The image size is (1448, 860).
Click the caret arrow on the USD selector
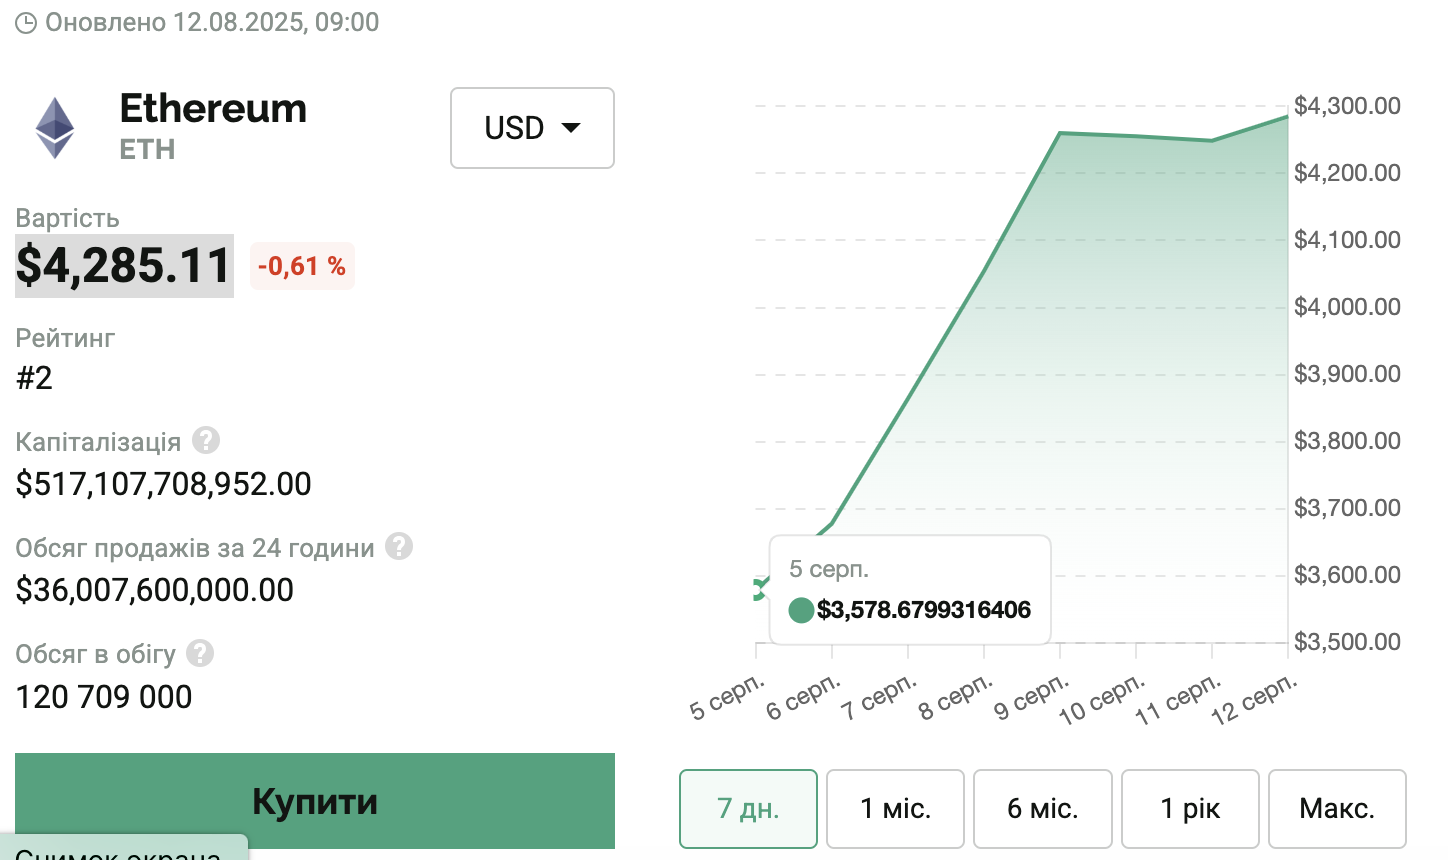(570, 128)
